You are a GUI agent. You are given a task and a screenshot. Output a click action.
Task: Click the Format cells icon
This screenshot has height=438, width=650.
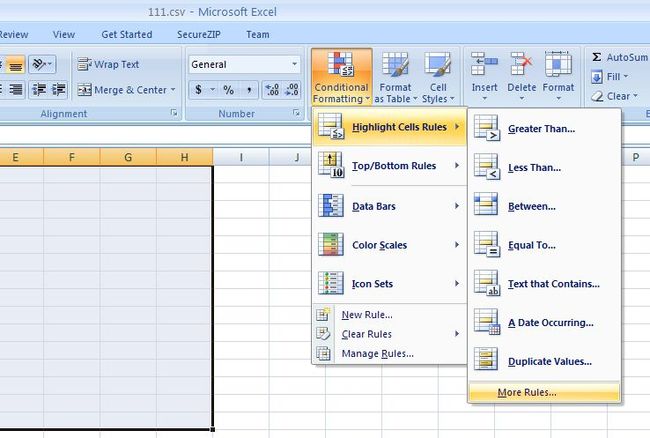click(x=558, y=64)
